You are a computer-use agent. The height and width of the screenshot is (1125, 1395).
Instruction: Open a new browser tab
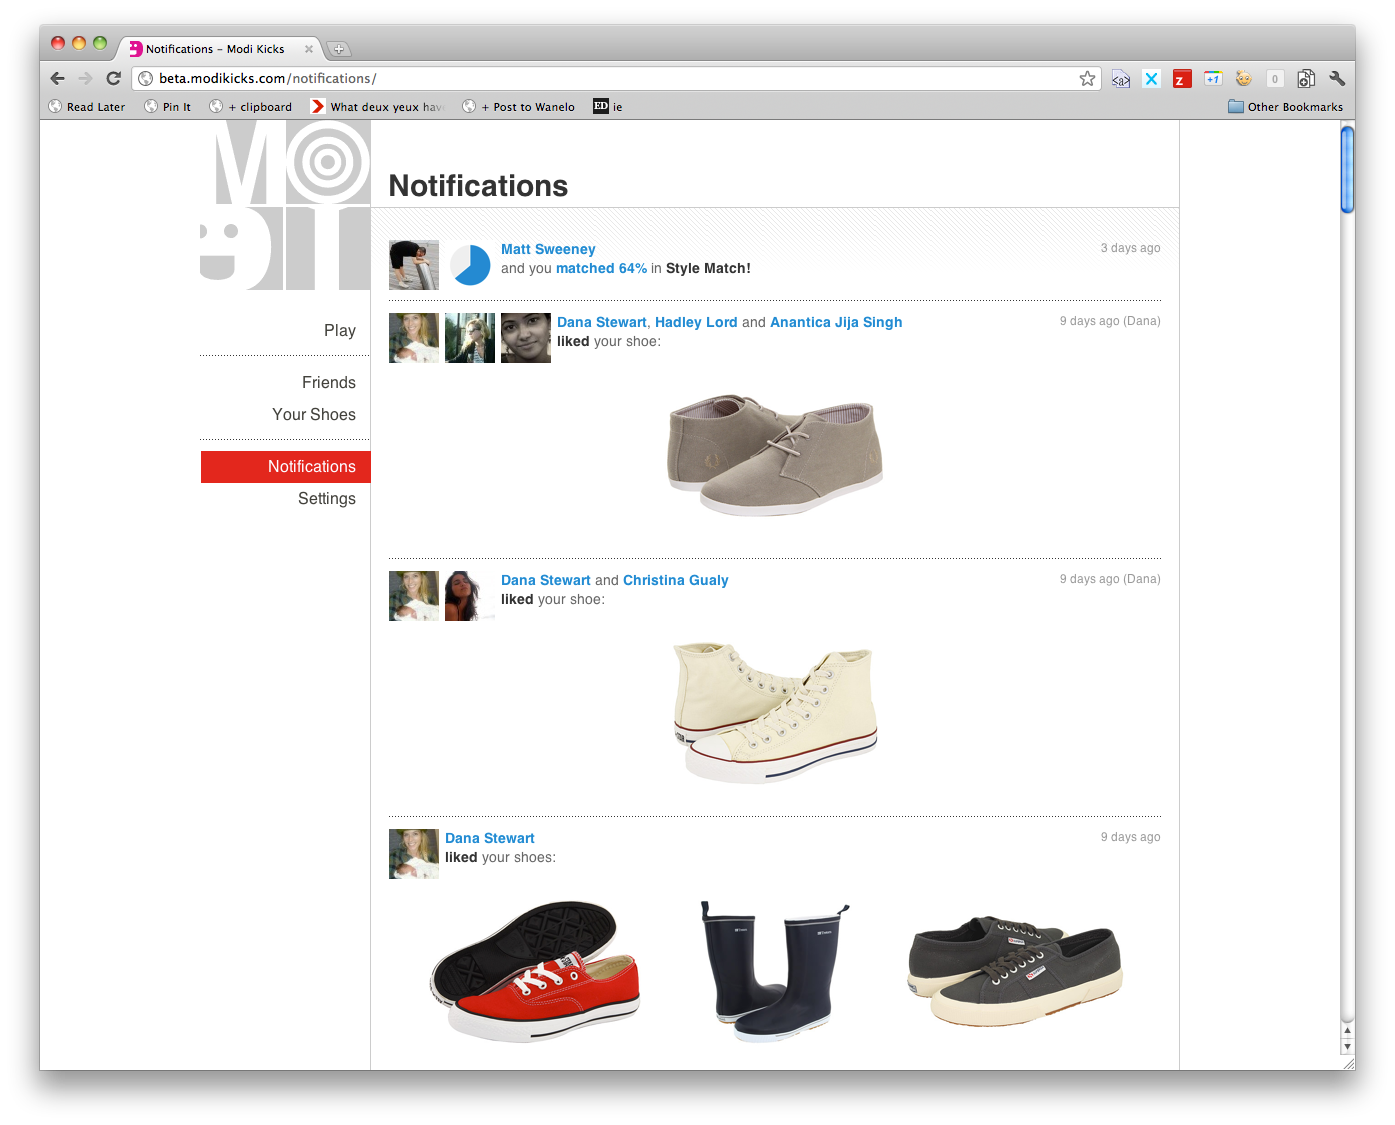pyautogui.click(x=341, y=48)
